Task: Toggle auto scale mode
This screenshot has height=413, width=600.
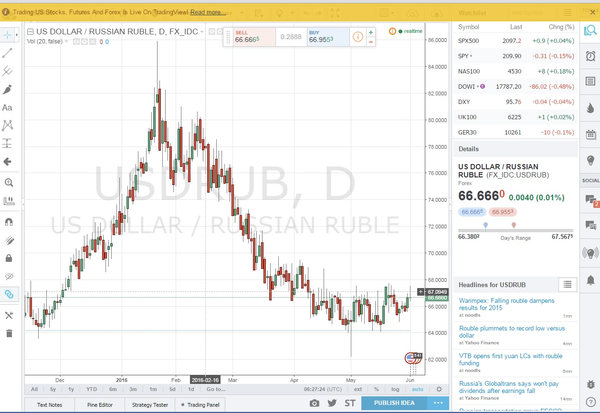Action: click(417, 389)
